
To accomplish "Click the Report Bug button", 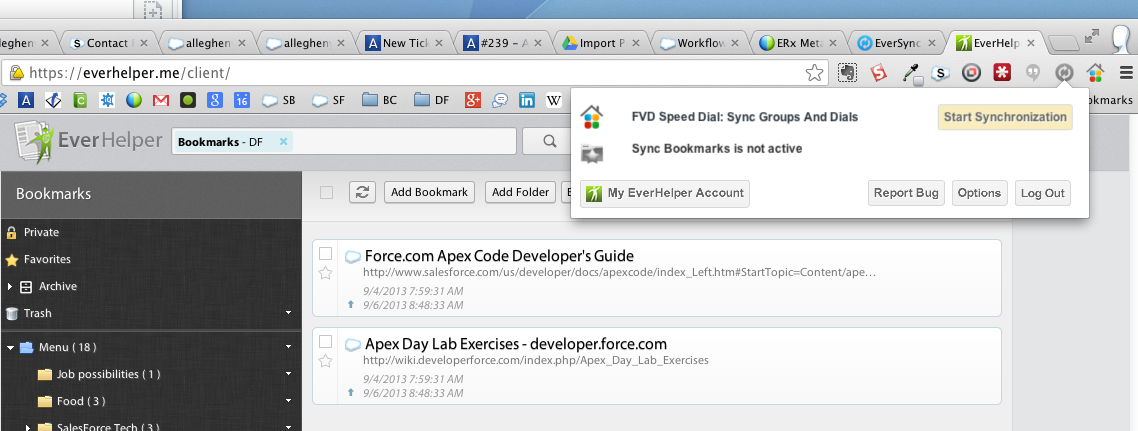I will tap(906, 193).
